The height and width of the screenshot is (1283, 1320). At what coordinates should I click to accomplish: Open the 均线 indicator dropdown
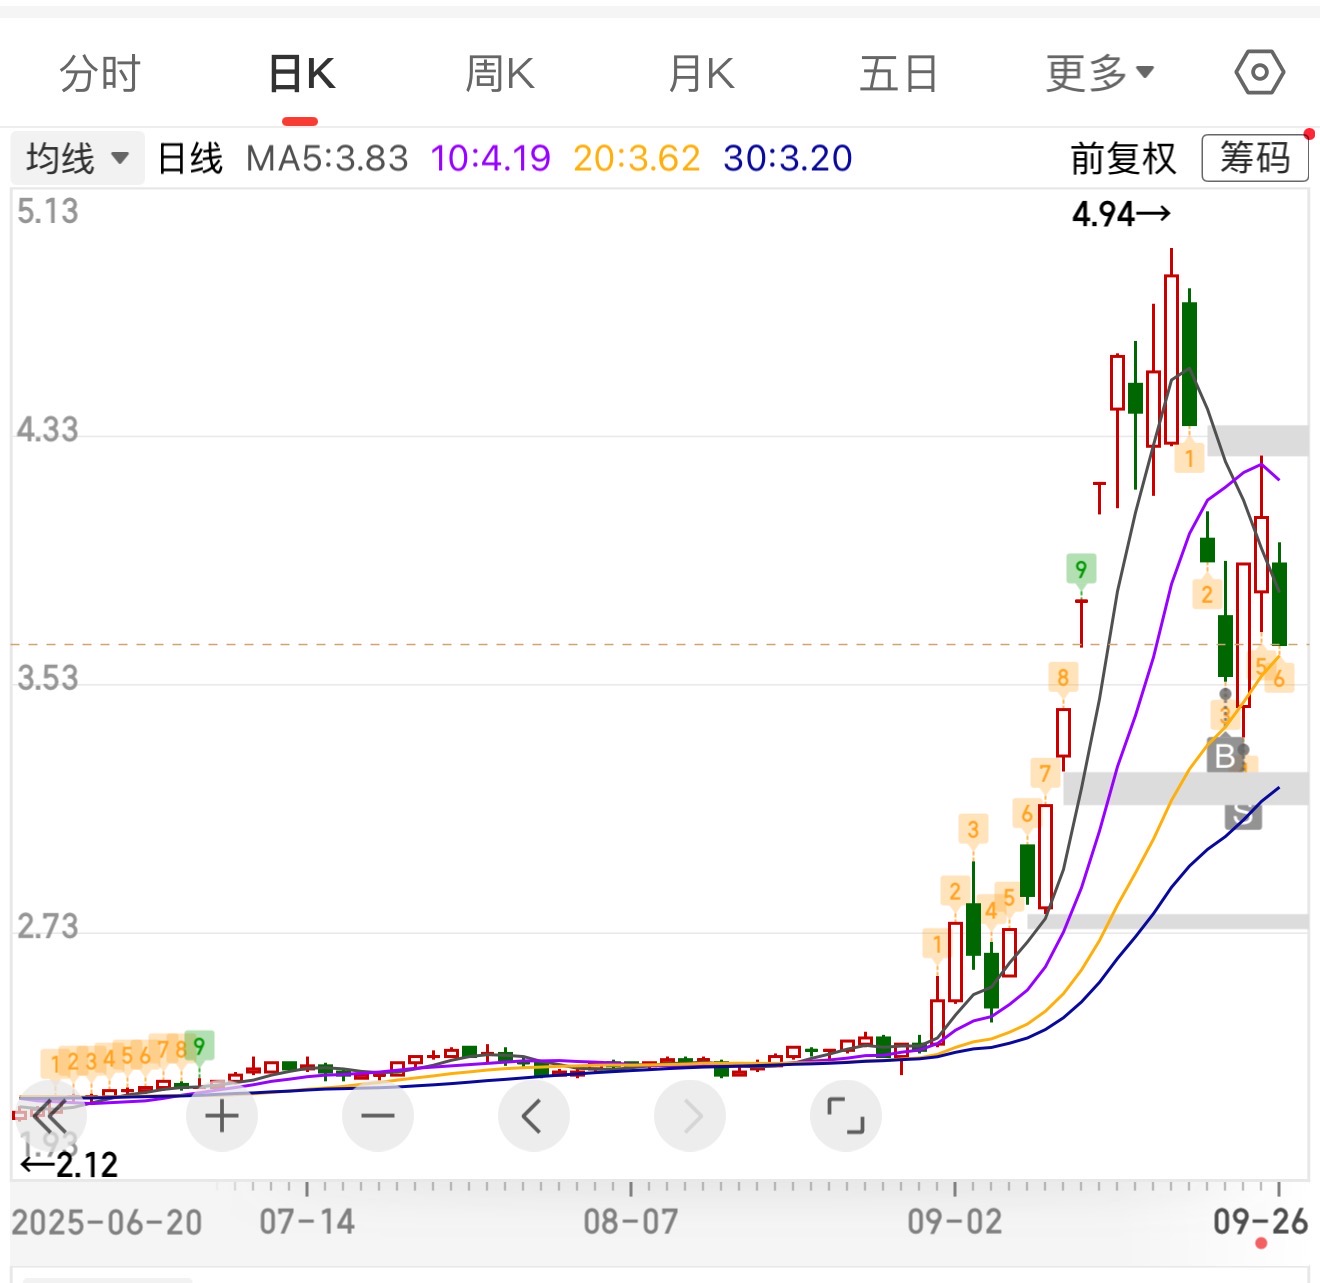77,159
